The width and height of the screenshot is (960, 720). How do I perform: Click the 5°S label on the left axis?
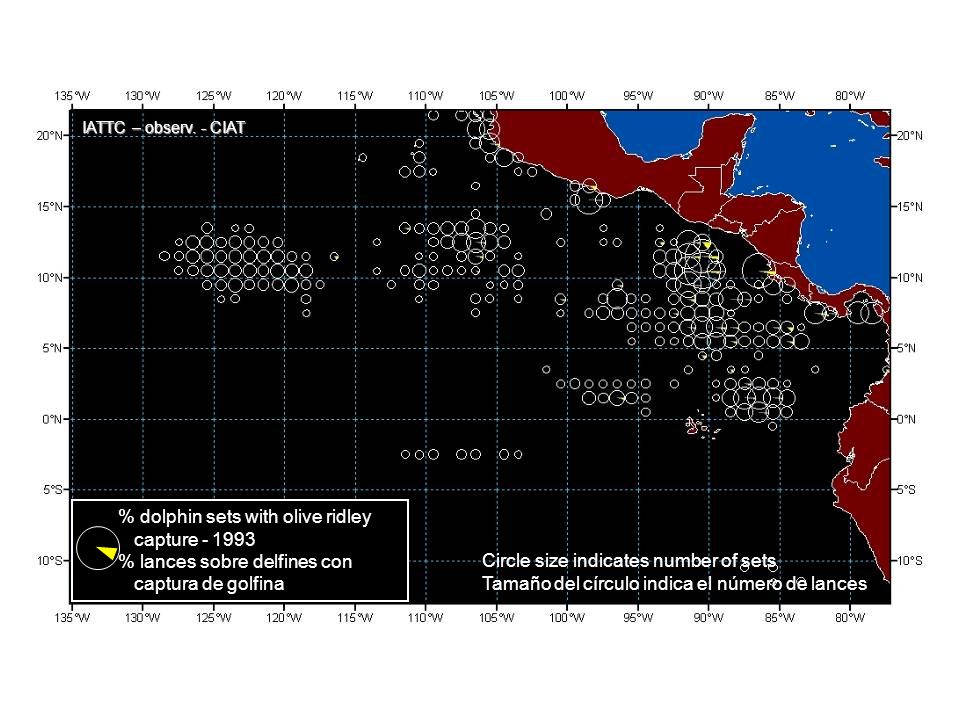pyautogui.click(x=53, y=489)
